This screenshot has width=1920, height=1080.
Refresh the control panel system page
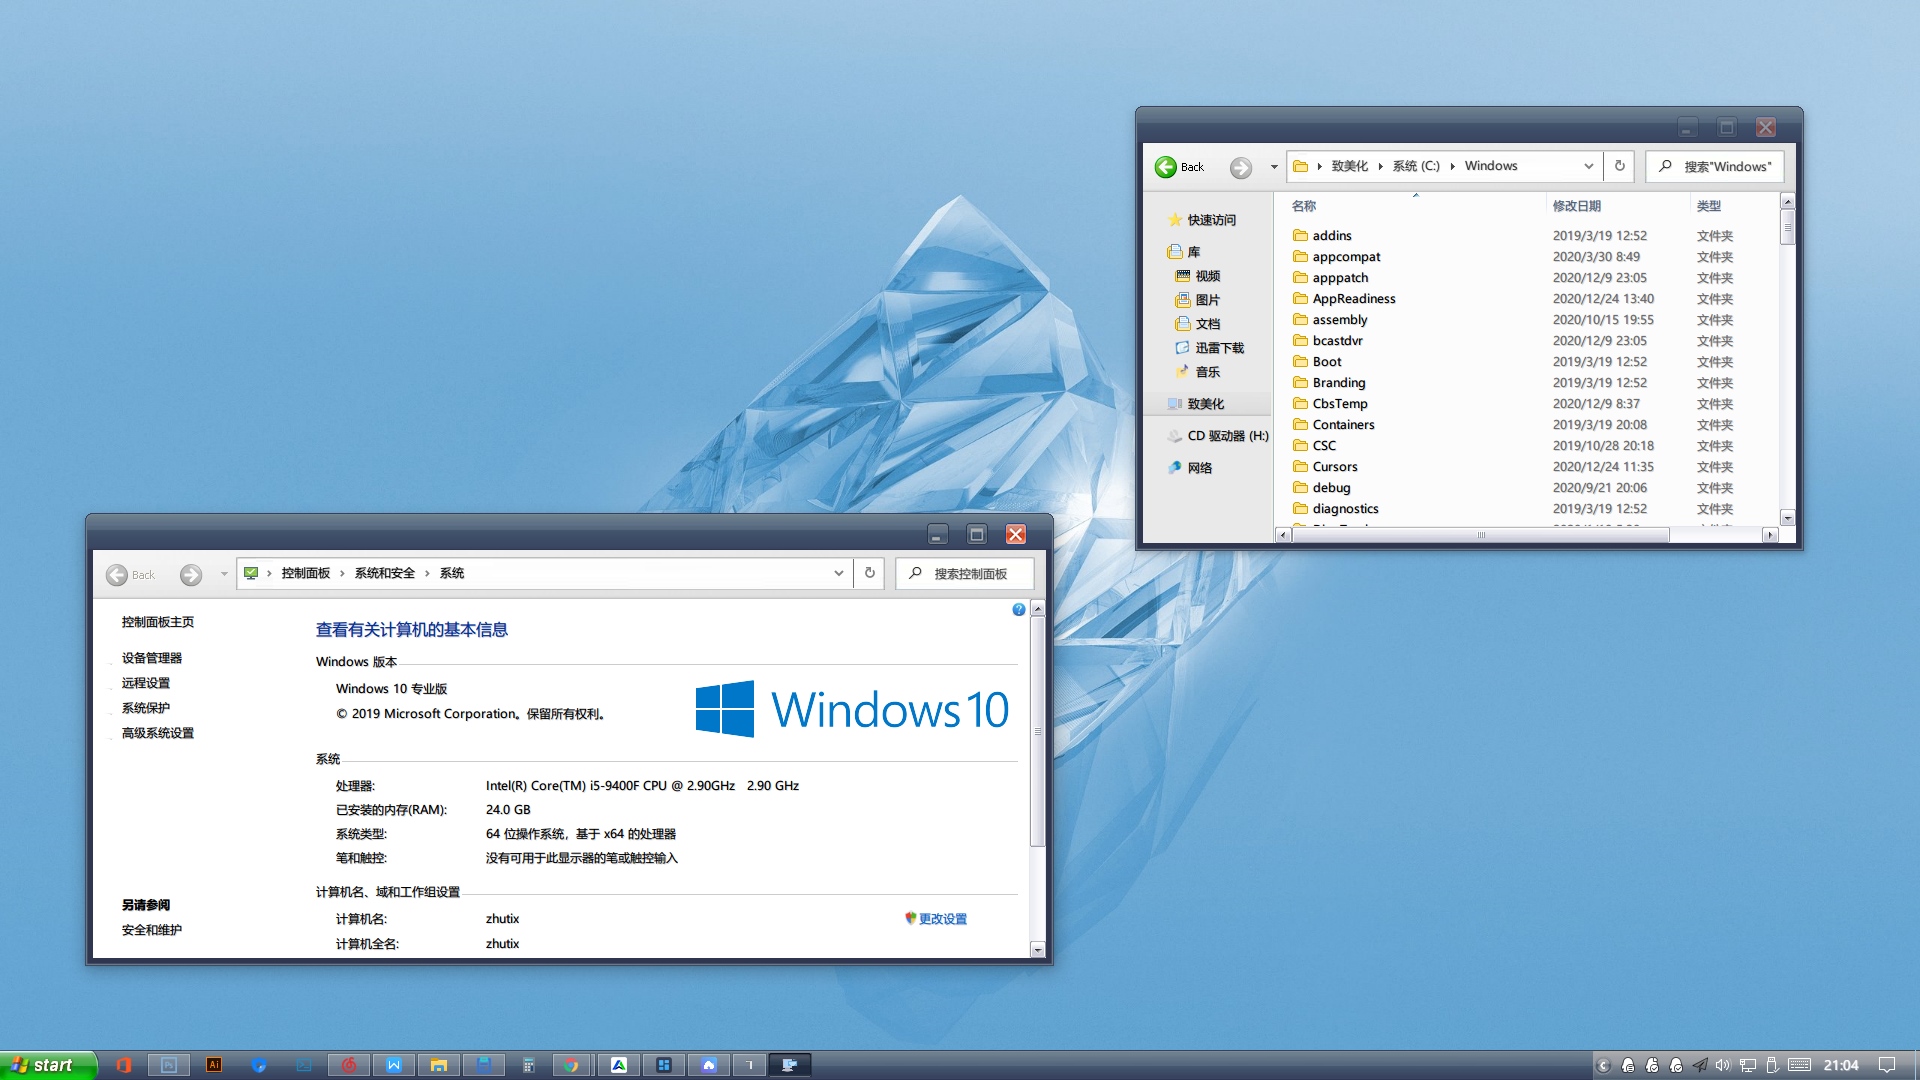870,573
